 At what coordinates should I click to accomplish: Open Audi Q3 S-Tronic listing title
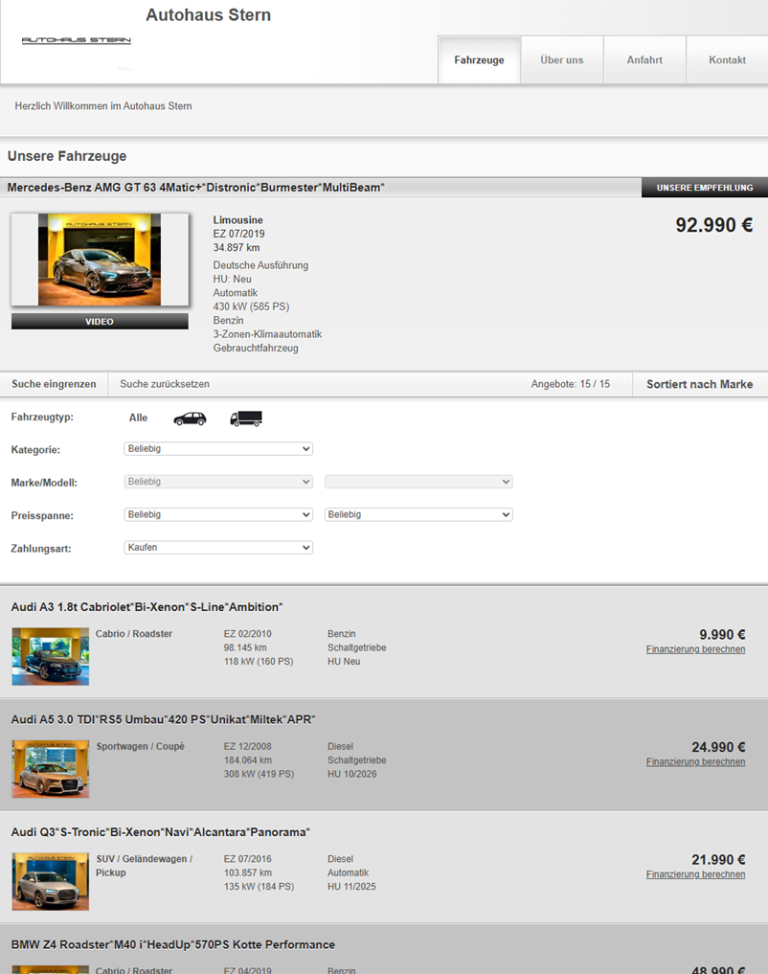[160, 832]
